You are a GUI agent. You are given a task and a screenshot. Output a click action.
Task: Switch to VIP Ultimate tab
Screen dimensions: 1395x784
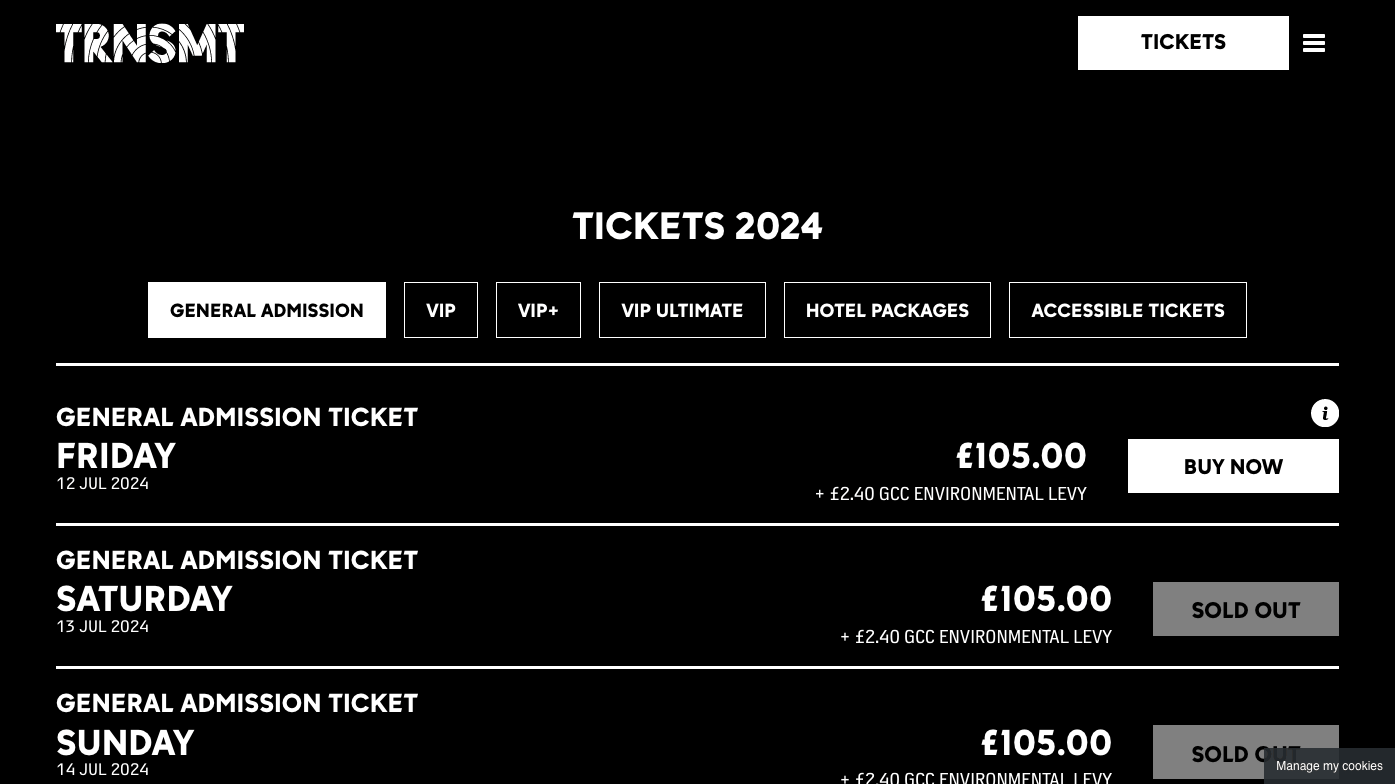(682, 310)
